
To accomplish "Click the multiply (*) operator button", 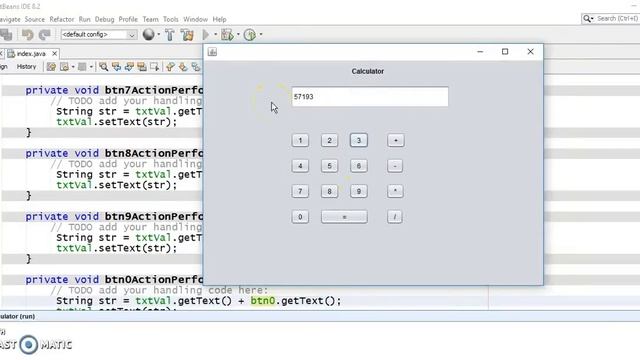I will 395,191.
